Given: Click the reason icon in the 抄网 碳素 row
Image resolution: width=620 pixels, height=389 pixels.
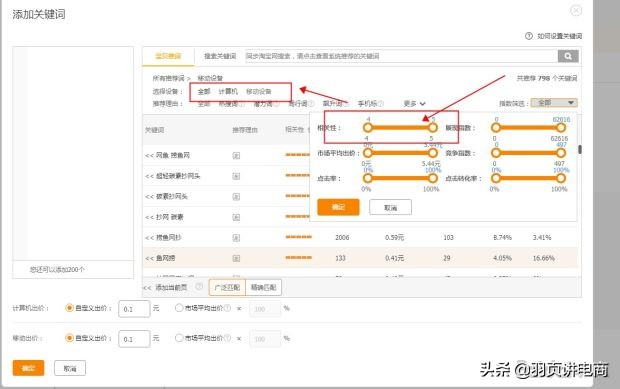Looking at the screenshot, I should pyautogui.click(x=236, y=217).
